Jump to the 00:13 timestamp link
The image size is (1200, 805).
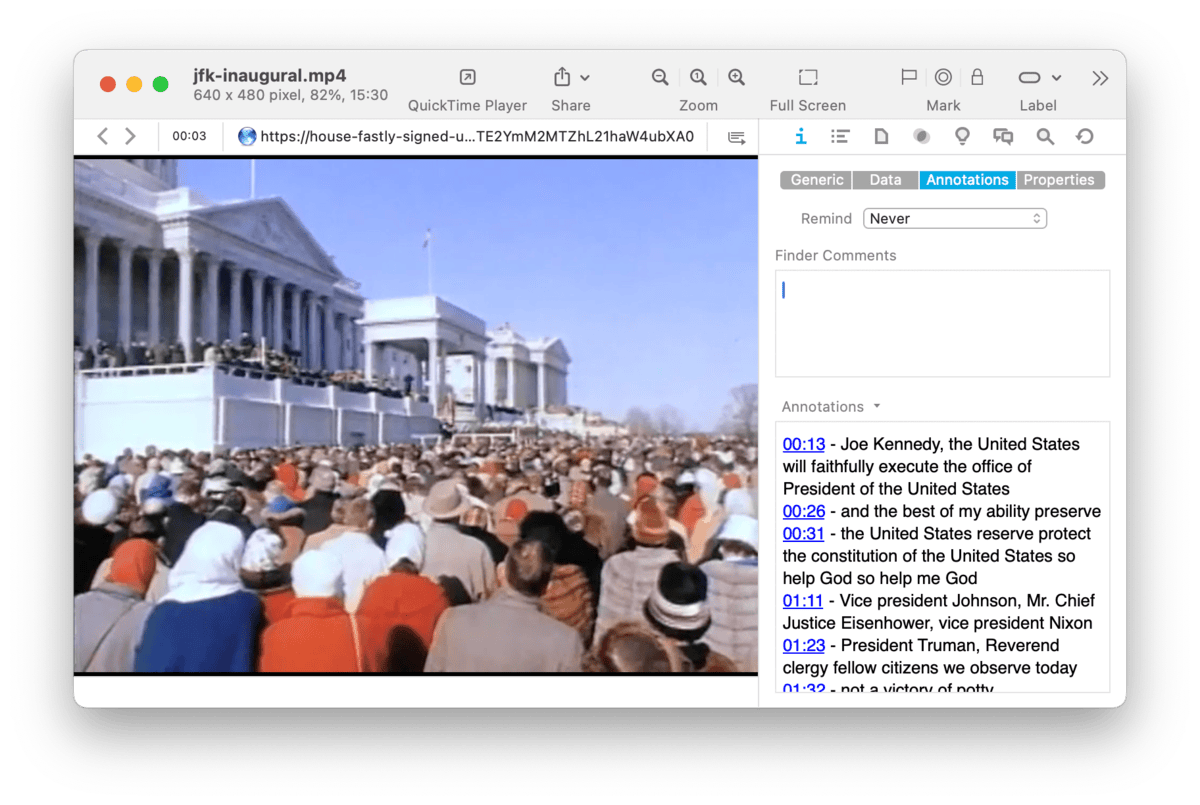pos(803,444)
